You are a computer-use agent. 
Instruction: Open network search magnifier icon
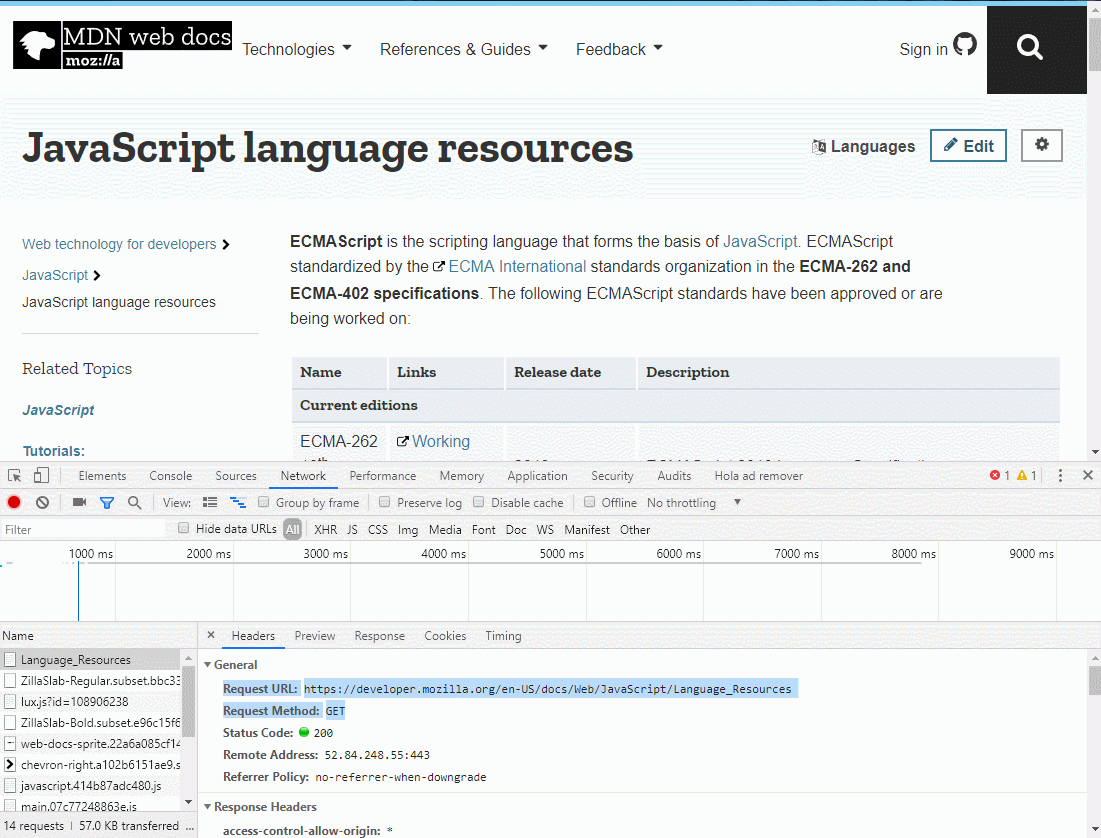click(134, 503)
